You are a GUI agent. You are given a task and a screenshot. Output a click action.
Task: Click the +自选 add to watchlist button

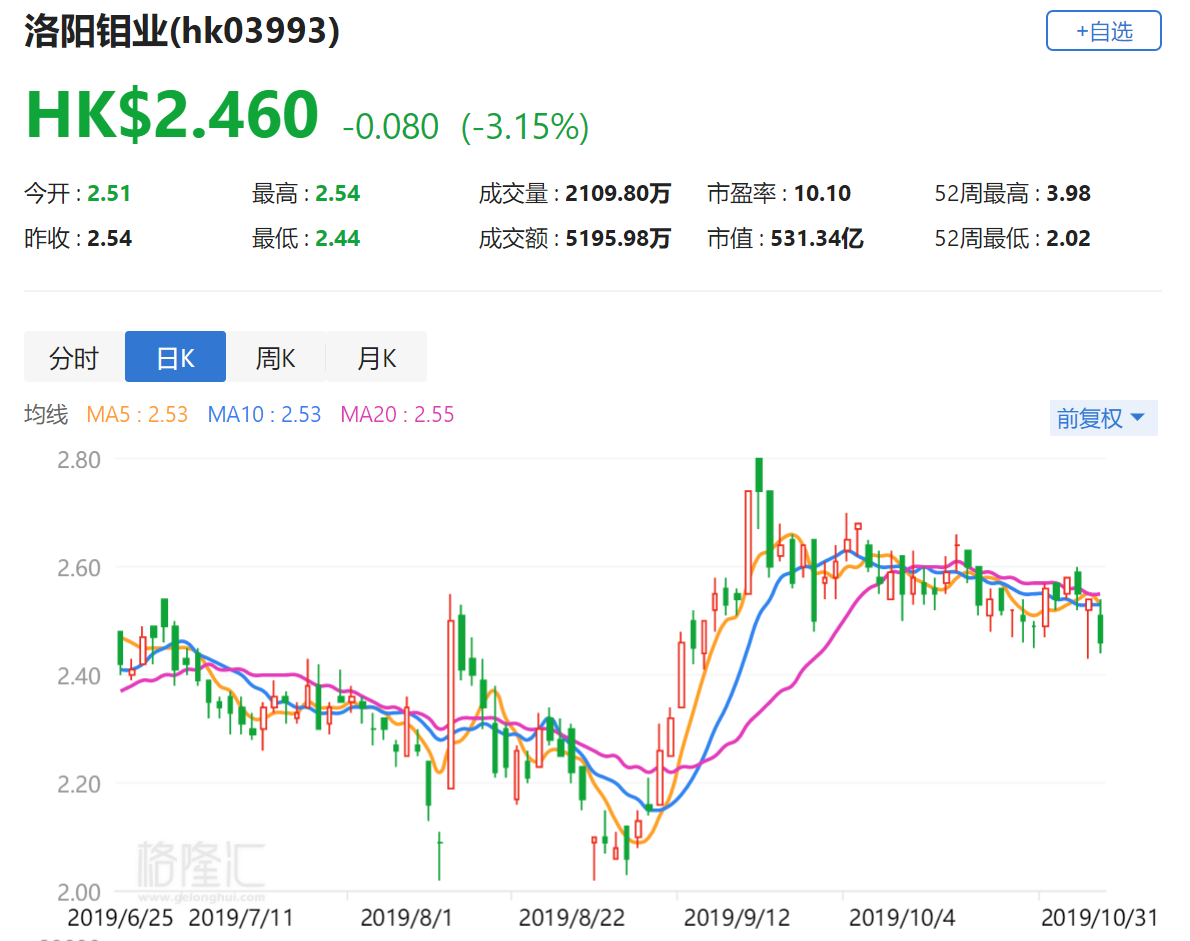(1103, 31)
